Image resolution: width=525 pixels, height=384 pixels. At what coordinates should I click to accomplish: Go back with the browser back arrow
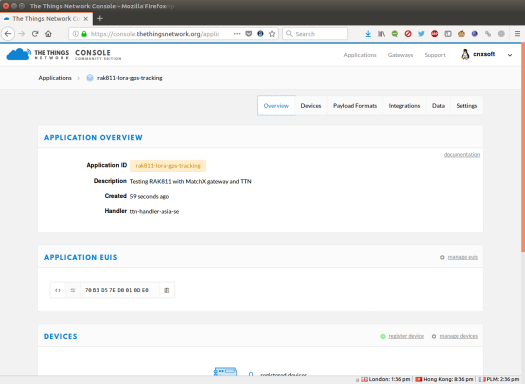8,34
